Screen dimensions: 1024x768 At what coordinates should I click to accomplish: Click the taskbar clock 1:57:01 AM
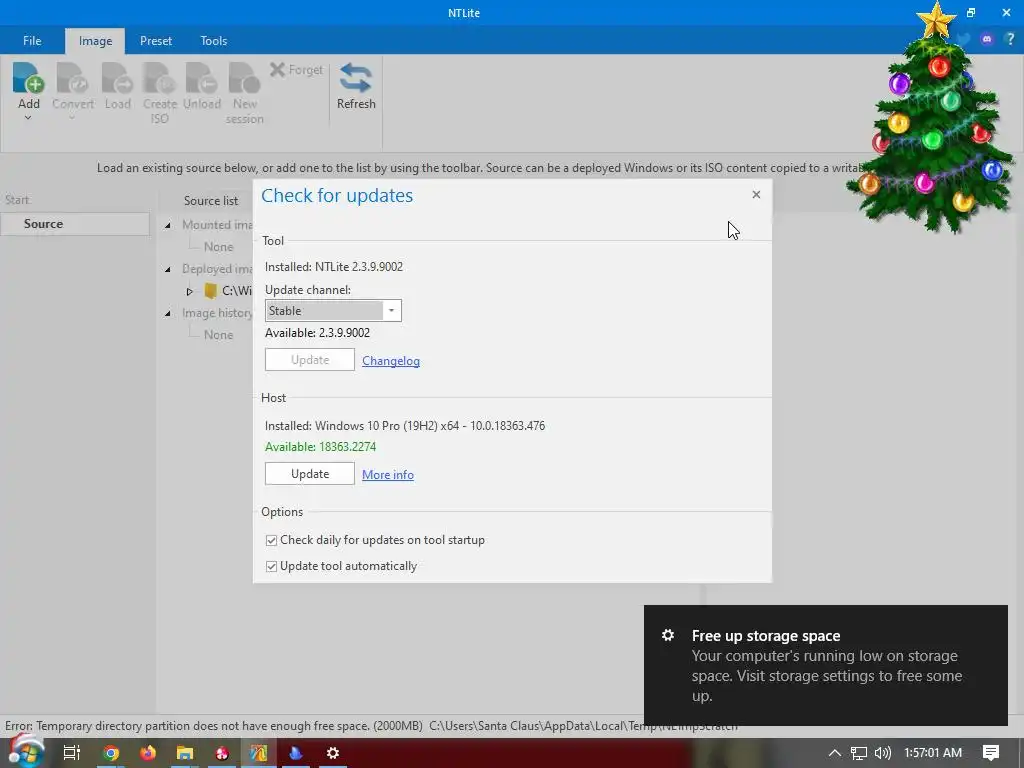coord(933,753)
